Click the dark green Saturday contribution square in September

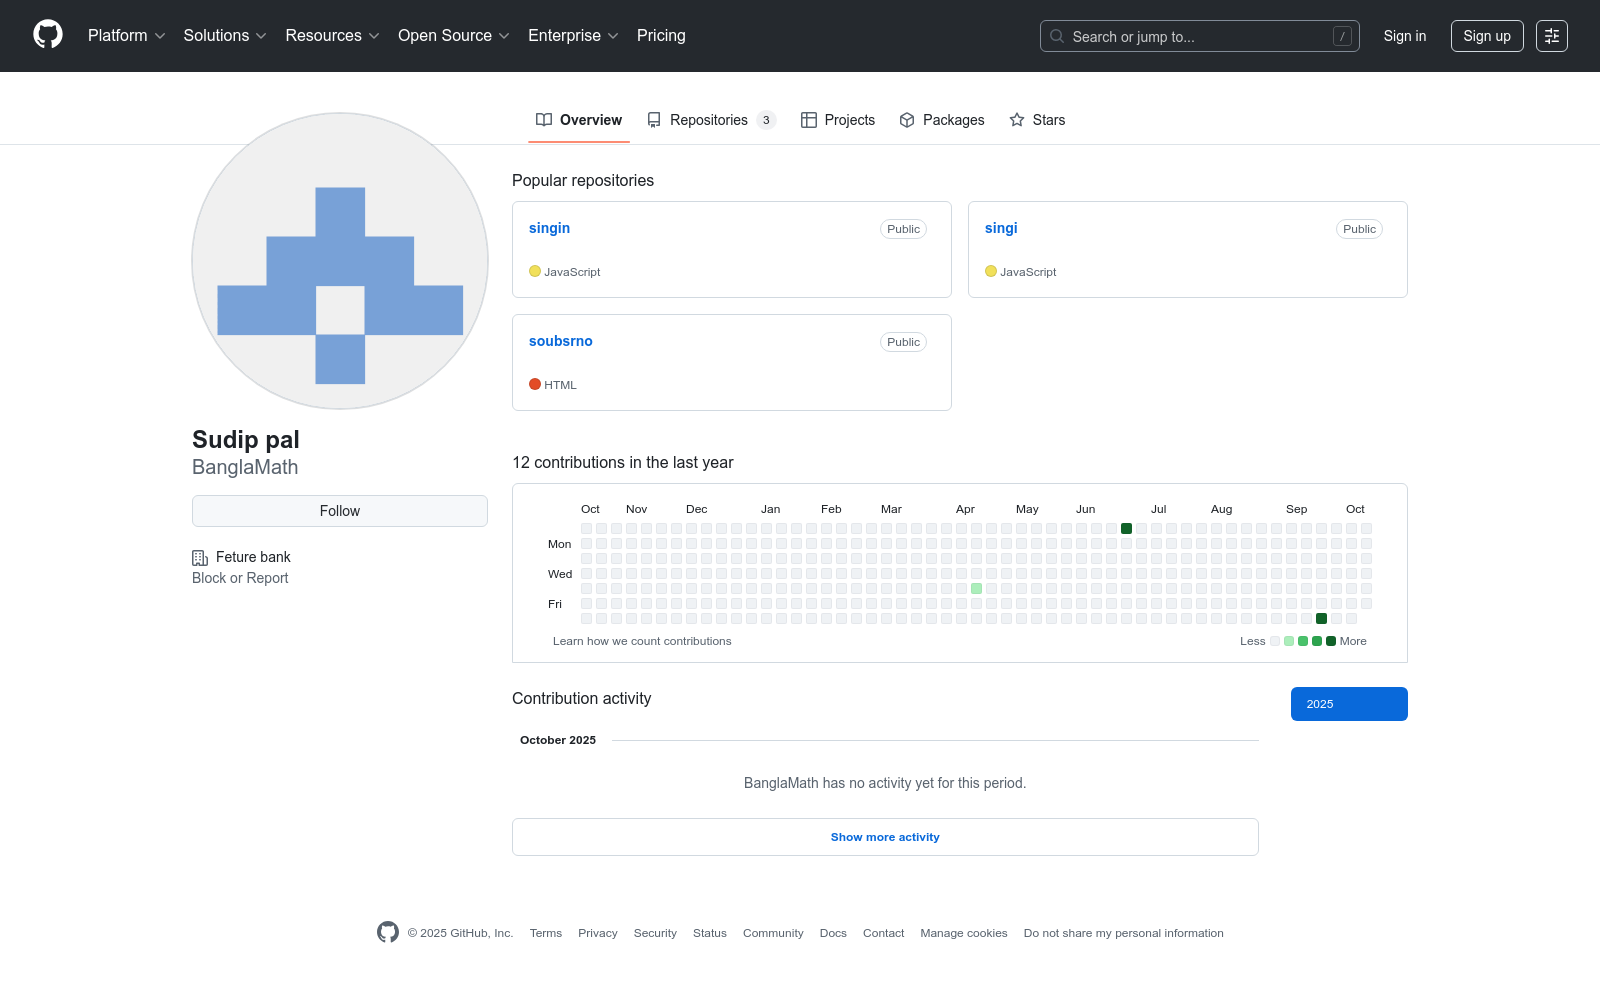click(1321, 618)
